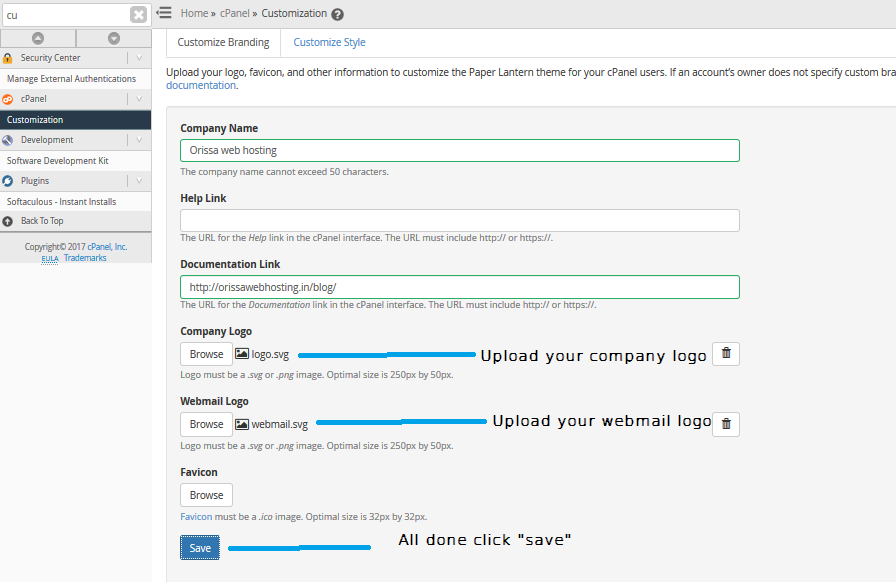The height and width of the screenshot is (582, 896).
Task: Browse for a Company Logo file
Action: [x=206, y=354]
